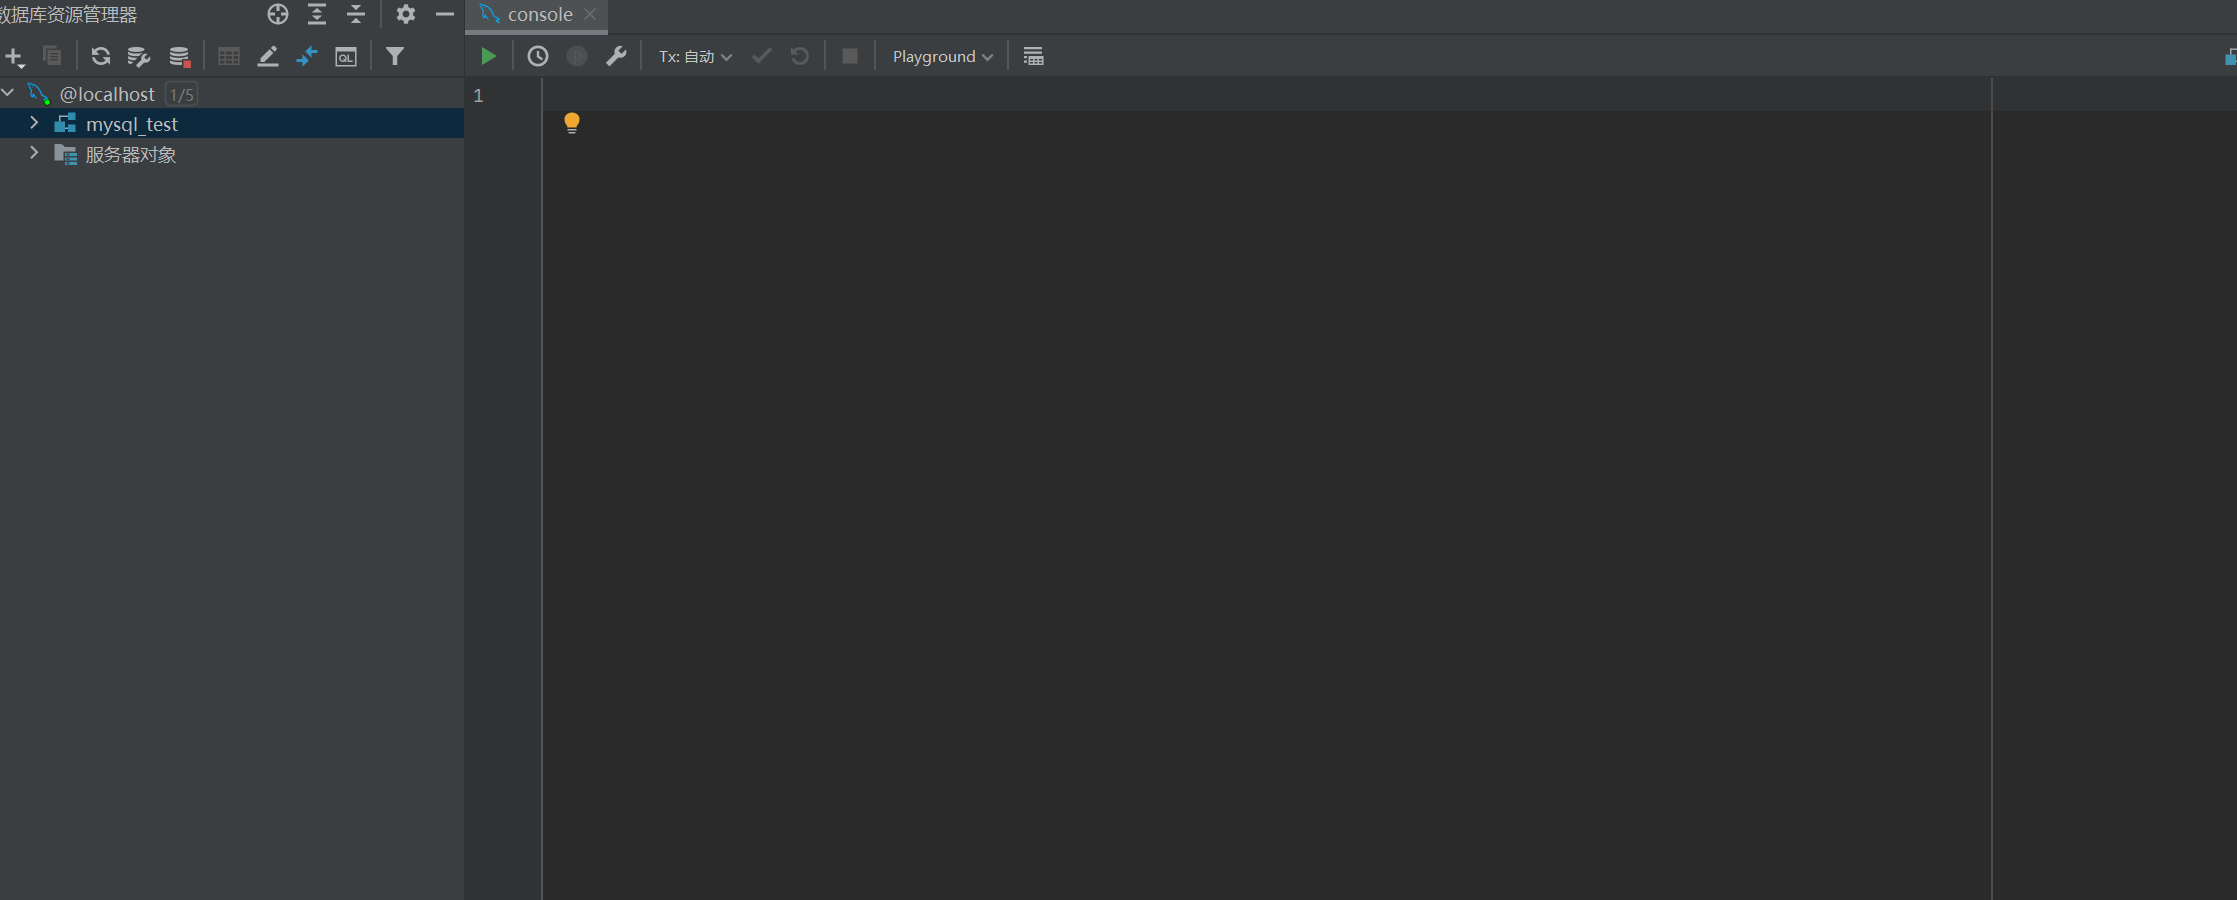Viewport: 2237px width, 900px height.
Task: Open console settings via the wrench icon
Action: pyautogui.click(x=616, y=56)
